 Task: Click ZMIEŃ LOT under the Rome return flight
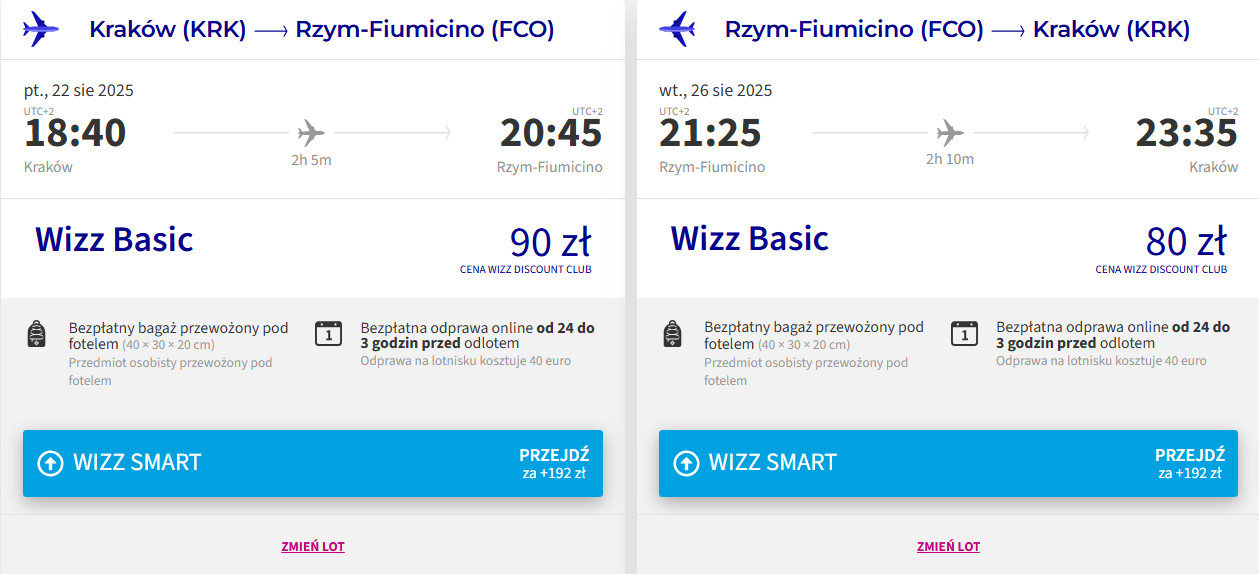[948, 547]
